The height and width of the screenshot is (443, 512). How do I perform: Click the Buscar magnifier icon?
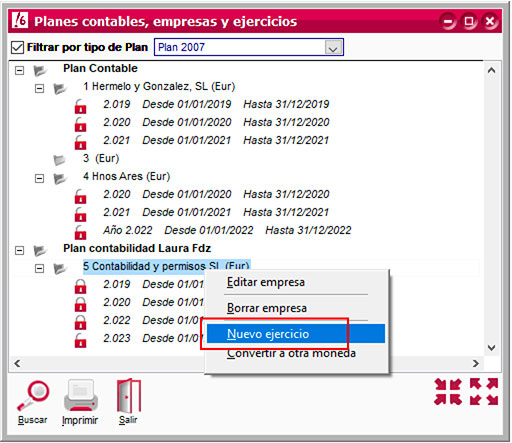(33, 396)
